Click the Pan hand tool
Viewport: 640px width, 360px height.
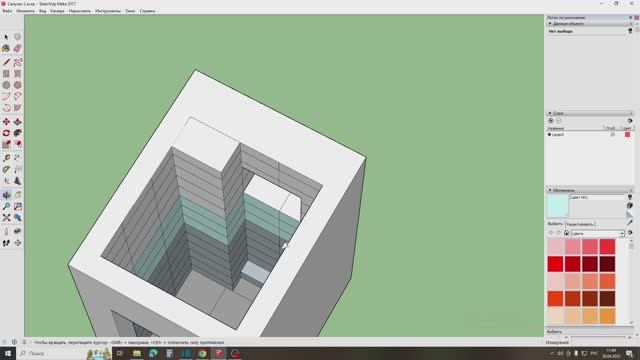tap(18, 195)
